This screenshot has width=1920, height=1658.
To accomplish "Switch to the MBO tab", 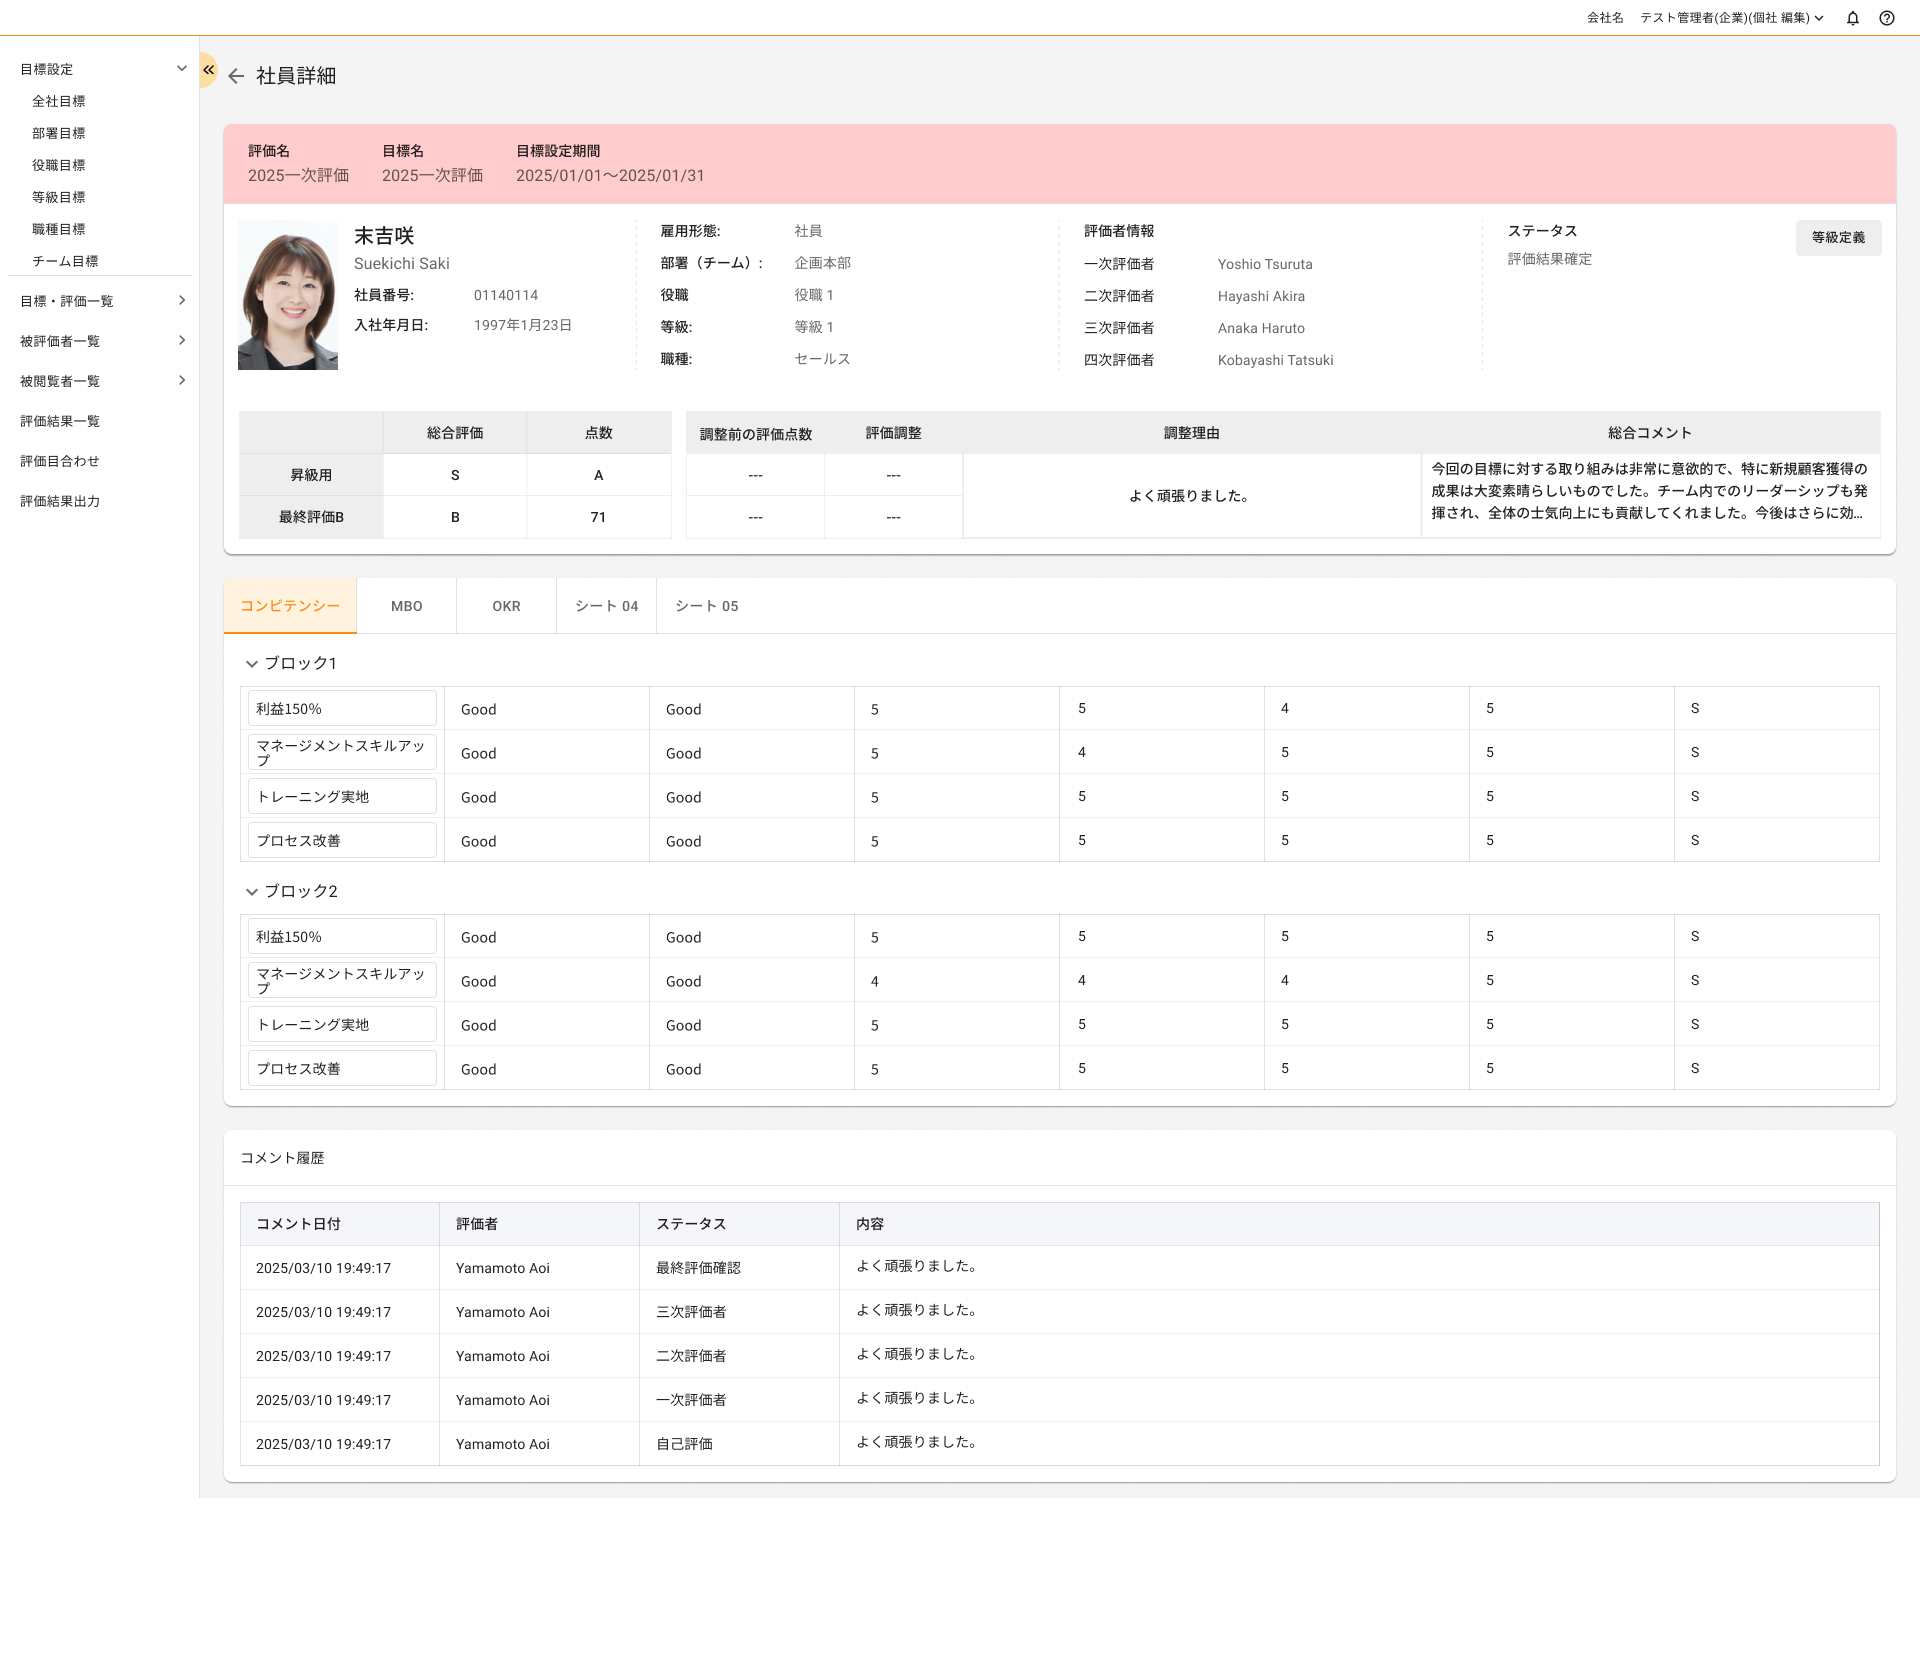I will coord(407,606).
